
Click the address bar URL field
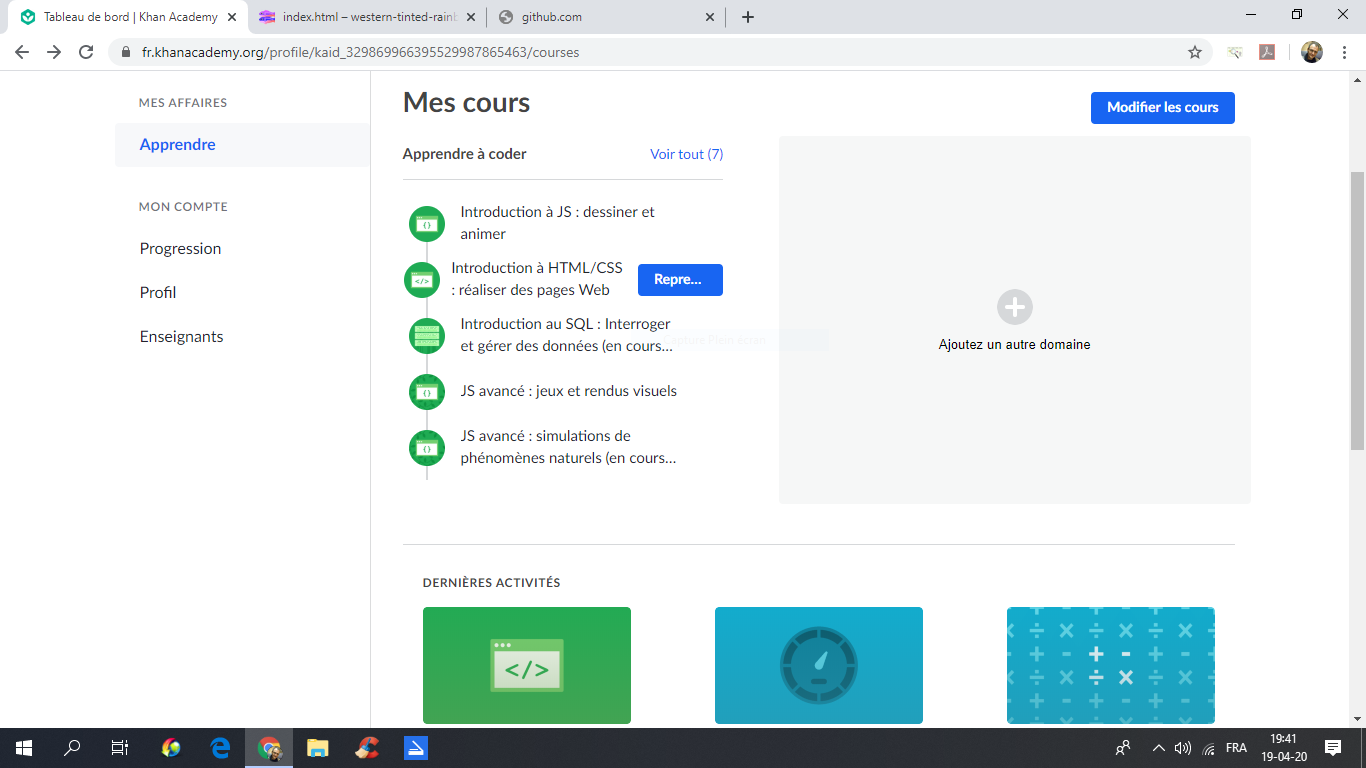pyautogui.click(x=660, y=52)
